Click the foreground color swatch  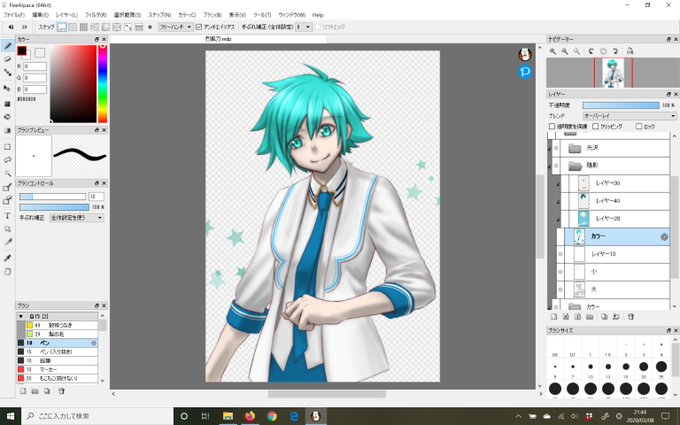pos(22,51)
